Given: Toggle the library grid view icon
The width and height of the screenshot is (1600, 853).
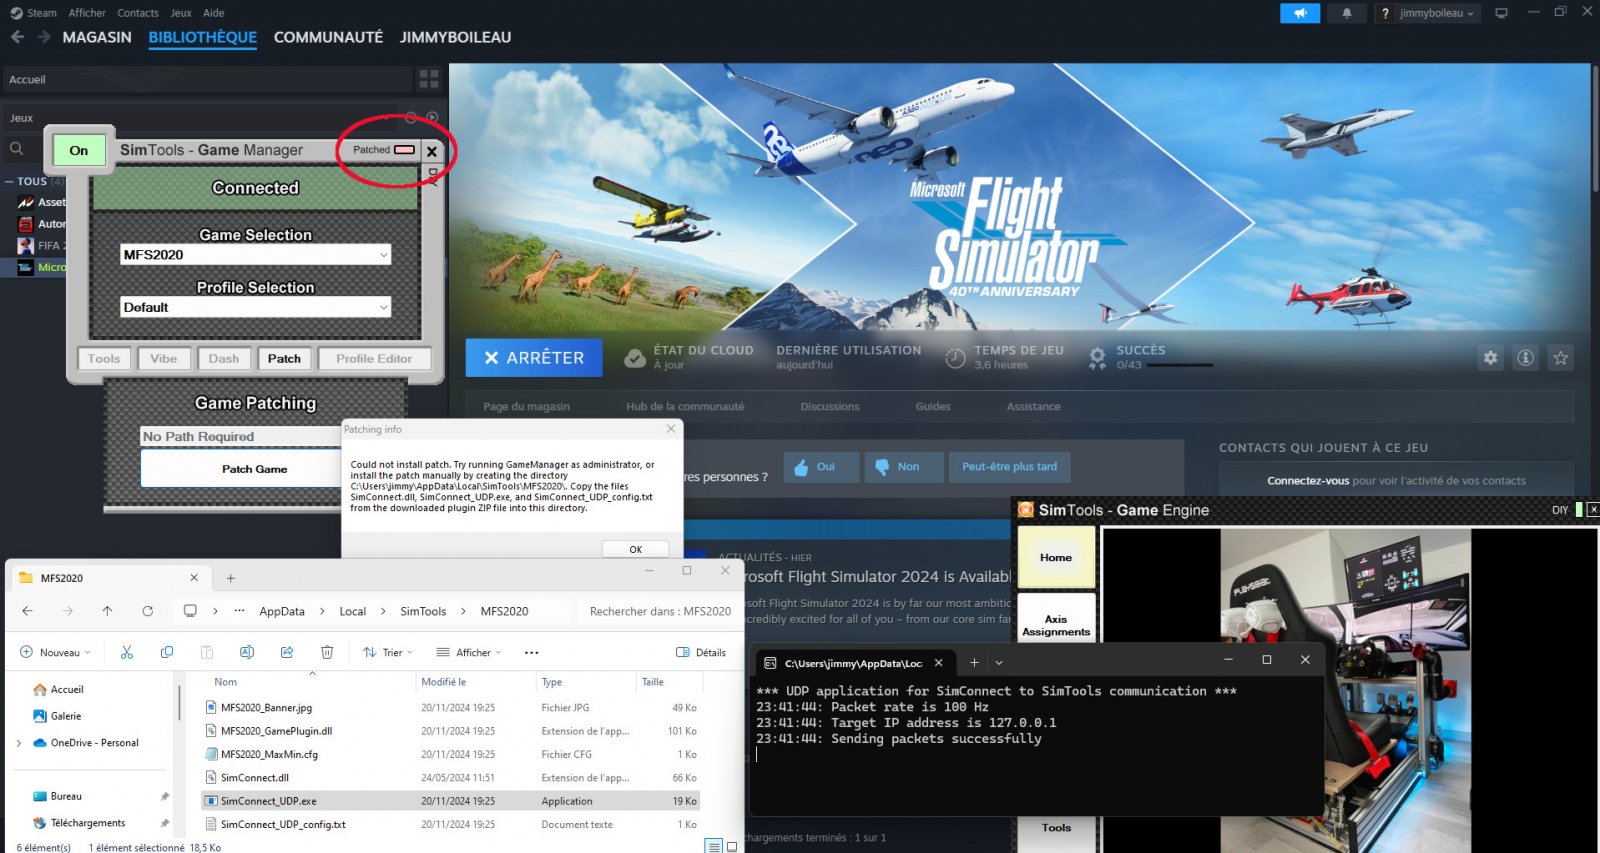Looking at the screenshot, I should click(x=429, y=79).
